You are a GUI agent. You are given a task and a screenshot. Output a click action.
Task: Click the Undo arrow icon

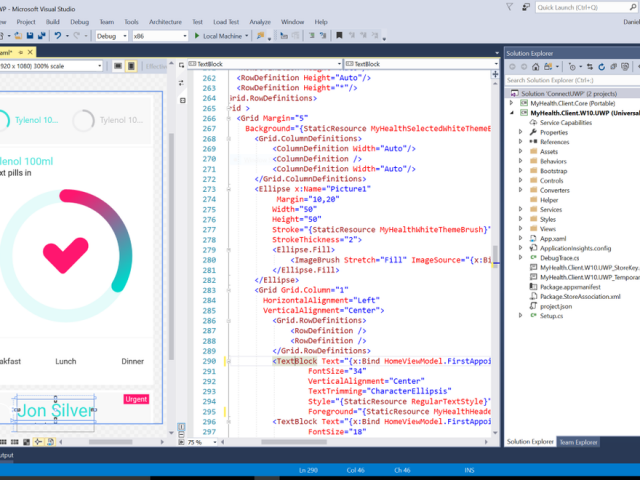(x=59, y=36)
